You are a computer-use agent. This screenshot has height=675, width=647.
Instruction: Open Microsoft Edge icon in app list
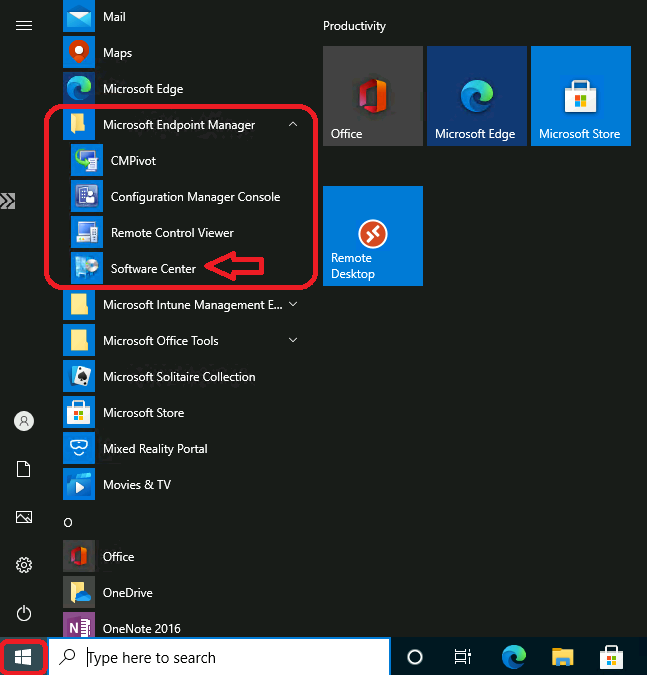(x=79, y=88)
